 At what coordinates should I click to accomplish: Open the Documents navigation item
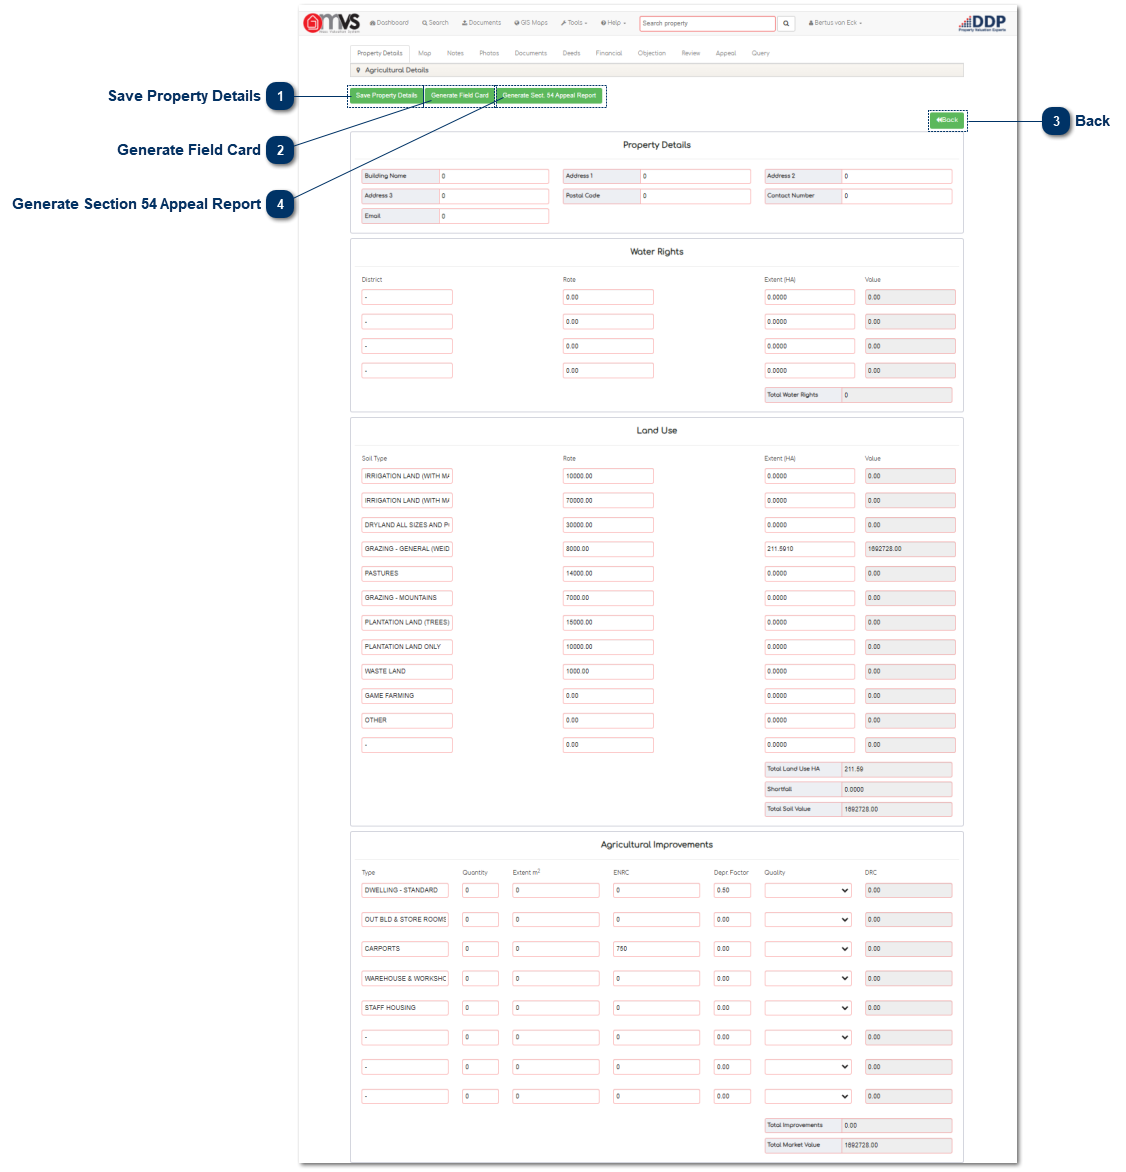click(x=482, y=23)
